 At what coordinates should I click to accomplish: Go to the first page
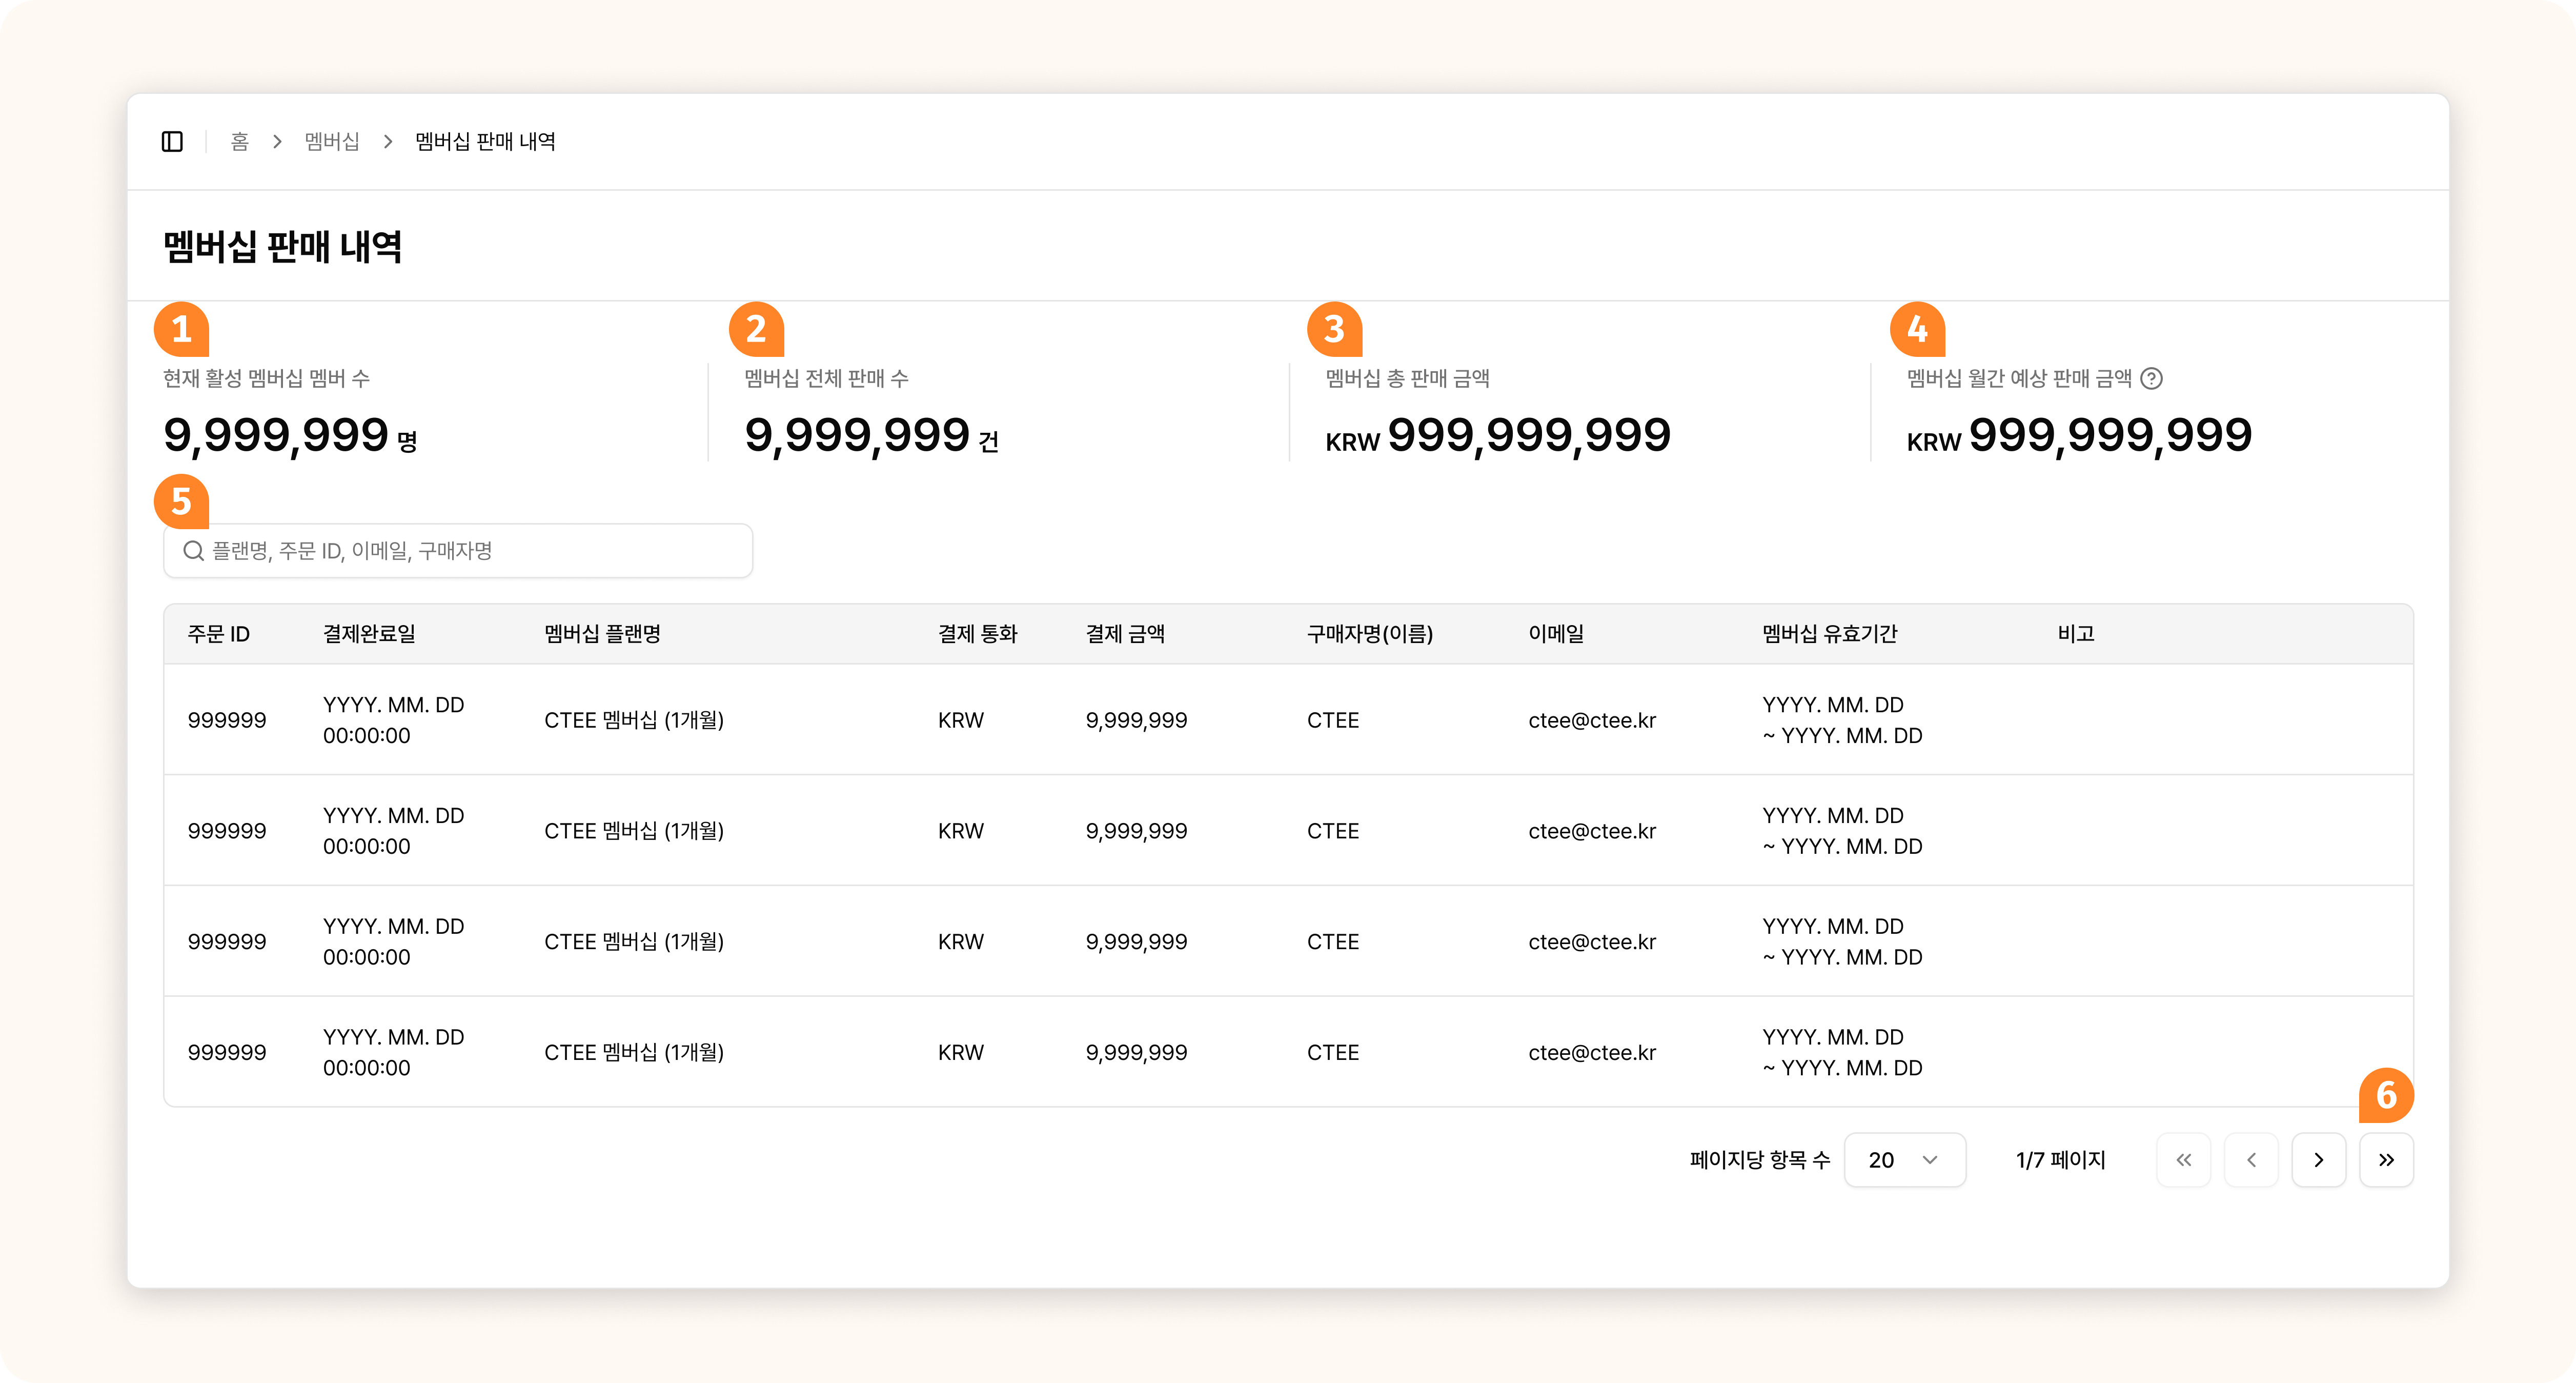point(2183,1160)
